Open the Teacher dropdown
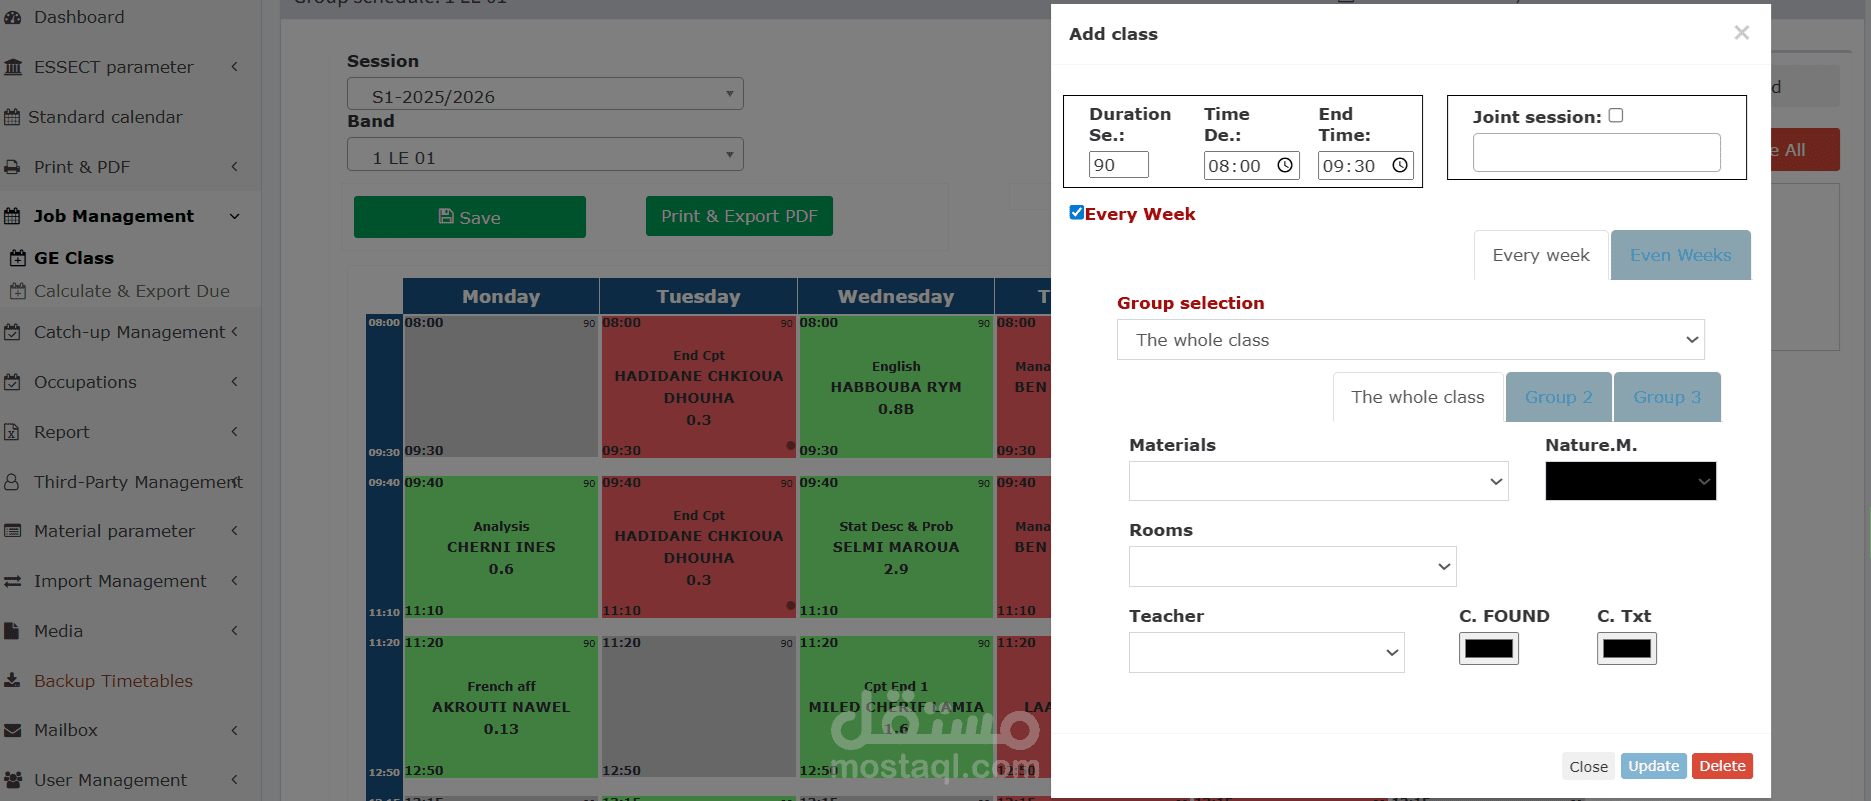This screenshot has width=1871, height=801. [x=1266, y=652]
